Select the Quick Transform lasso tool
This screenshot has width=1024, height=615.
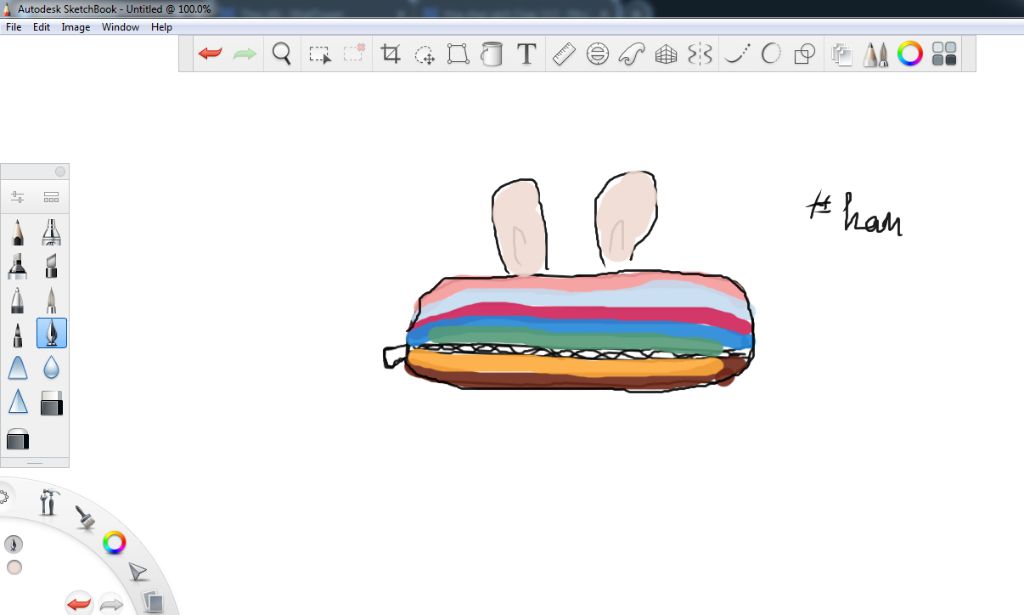(424, 54)
